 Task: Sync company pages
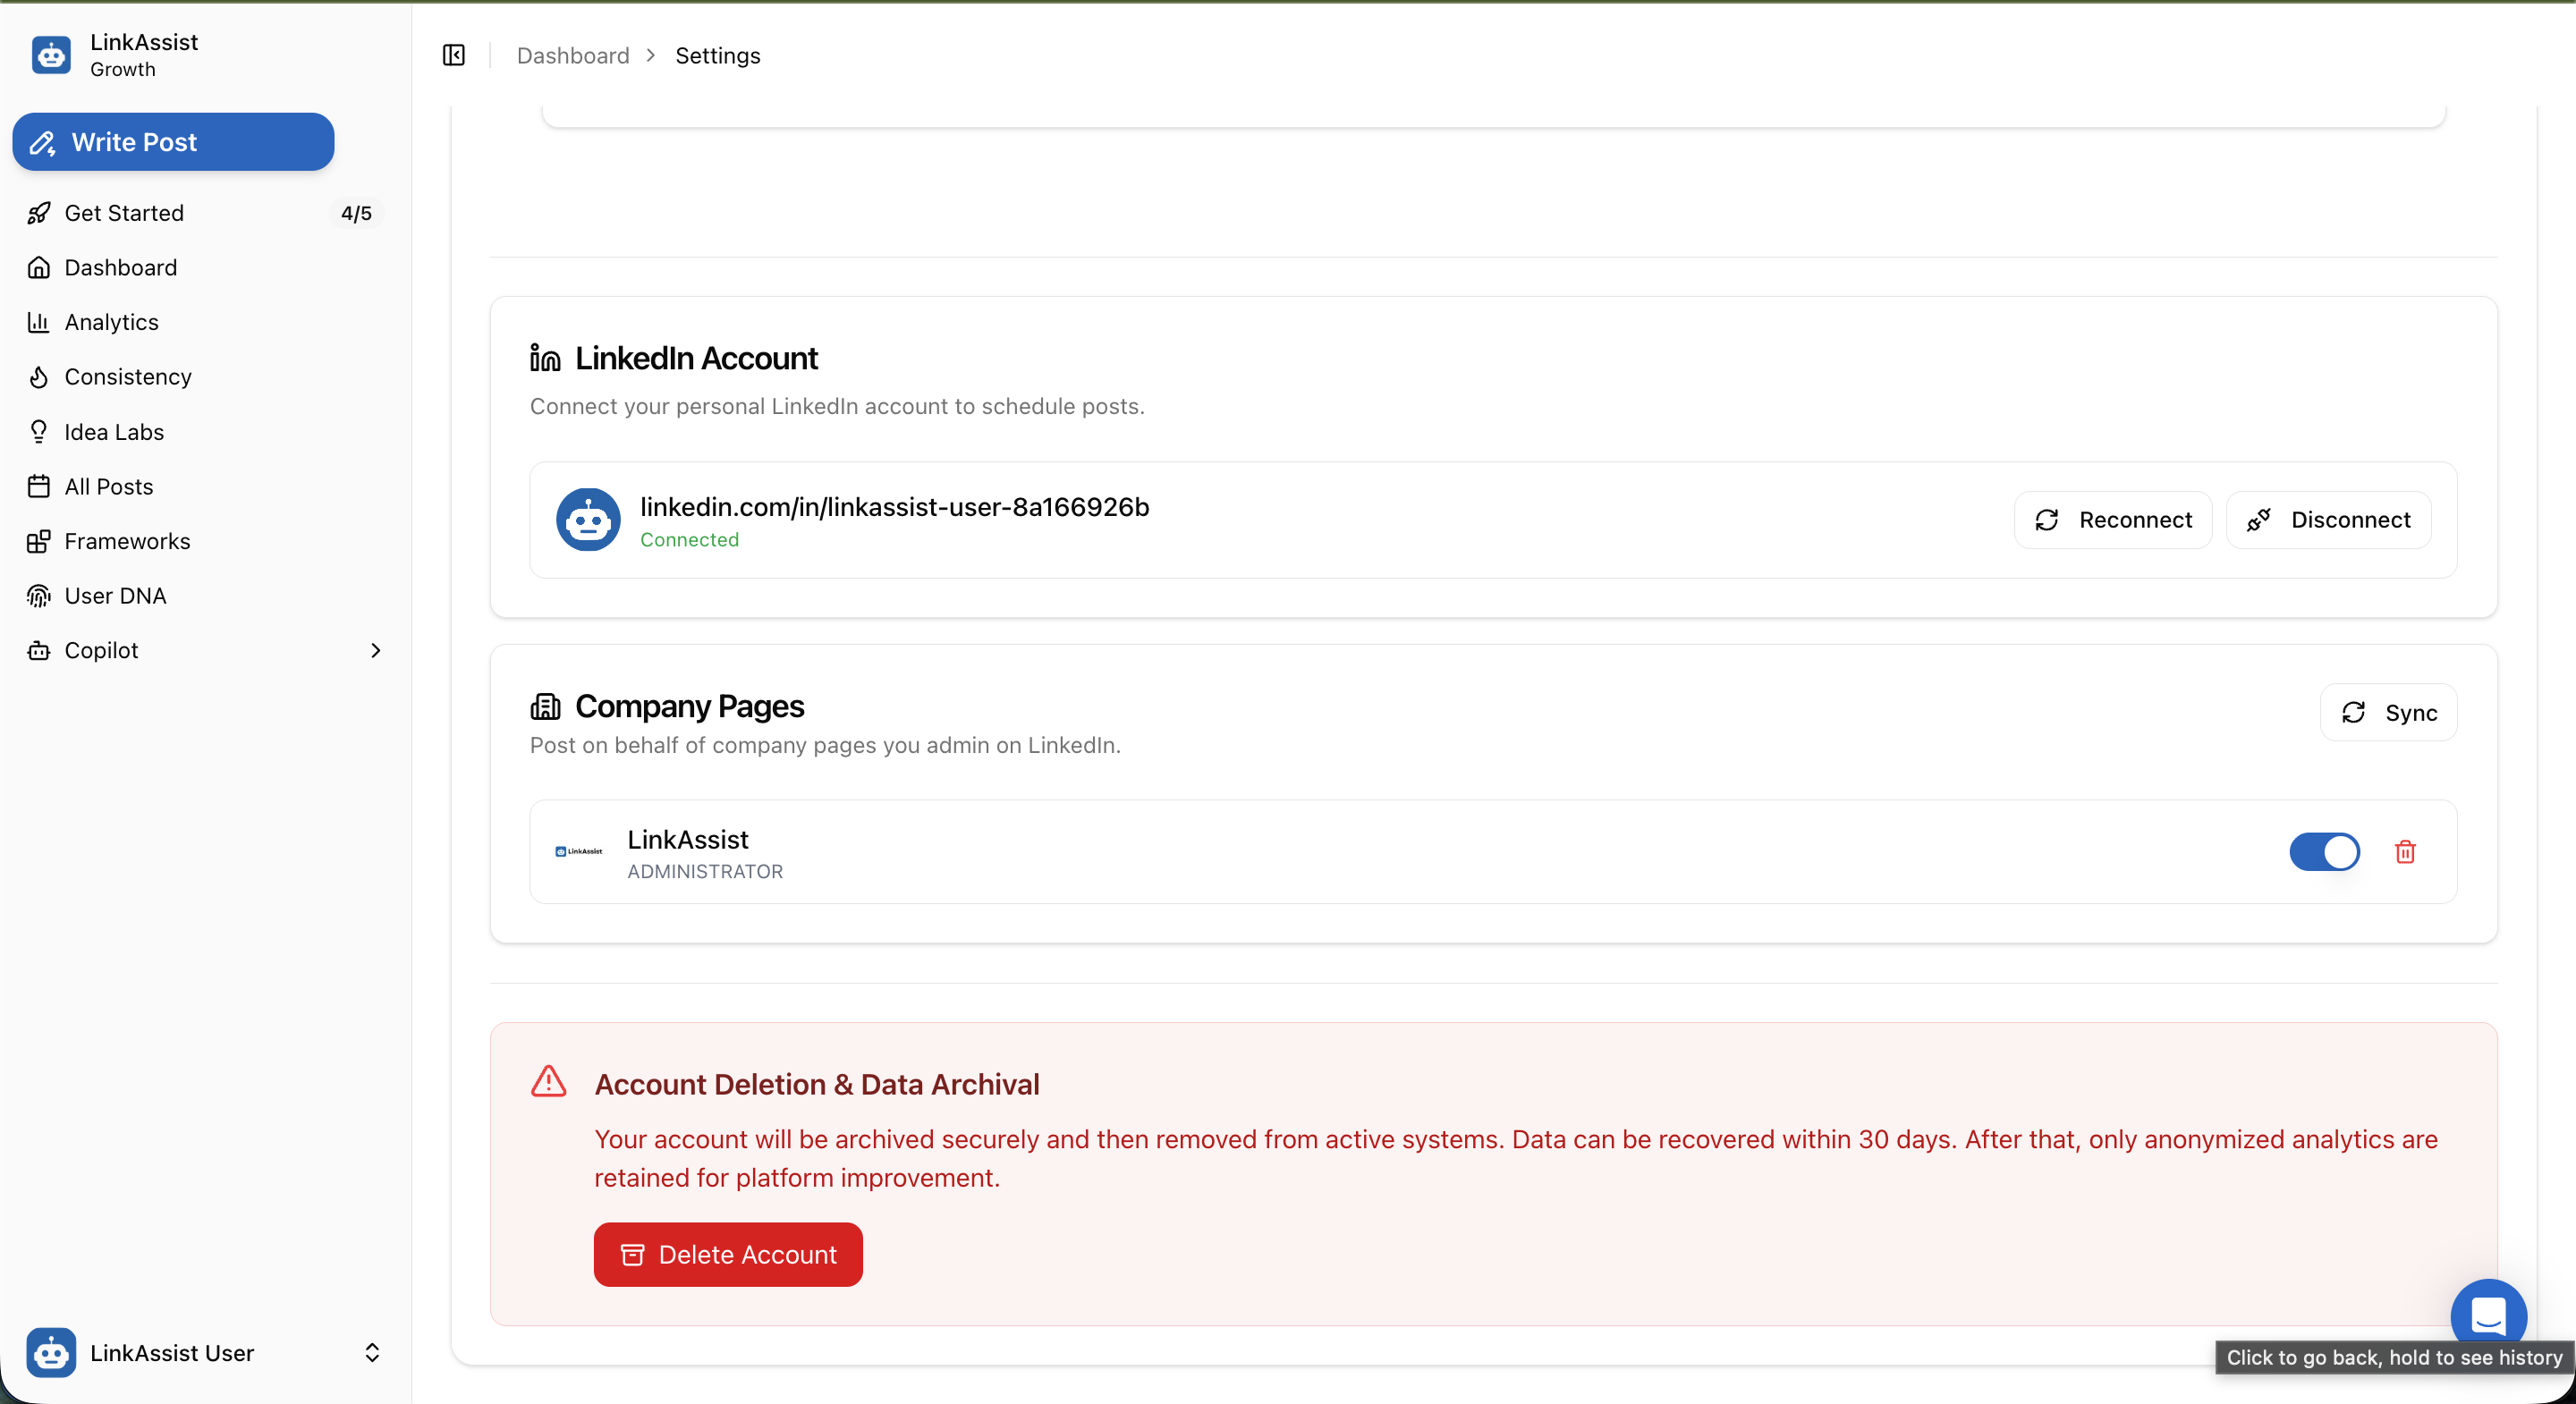pos(2388,712)
